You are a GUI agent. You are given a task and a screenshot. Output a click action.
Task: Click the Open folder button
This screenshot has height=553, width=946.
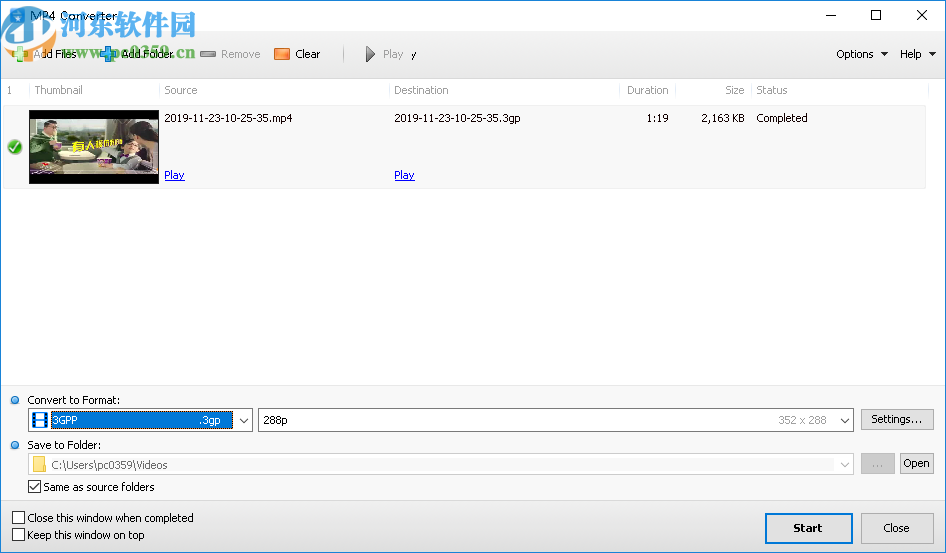[x=916, y=464]
